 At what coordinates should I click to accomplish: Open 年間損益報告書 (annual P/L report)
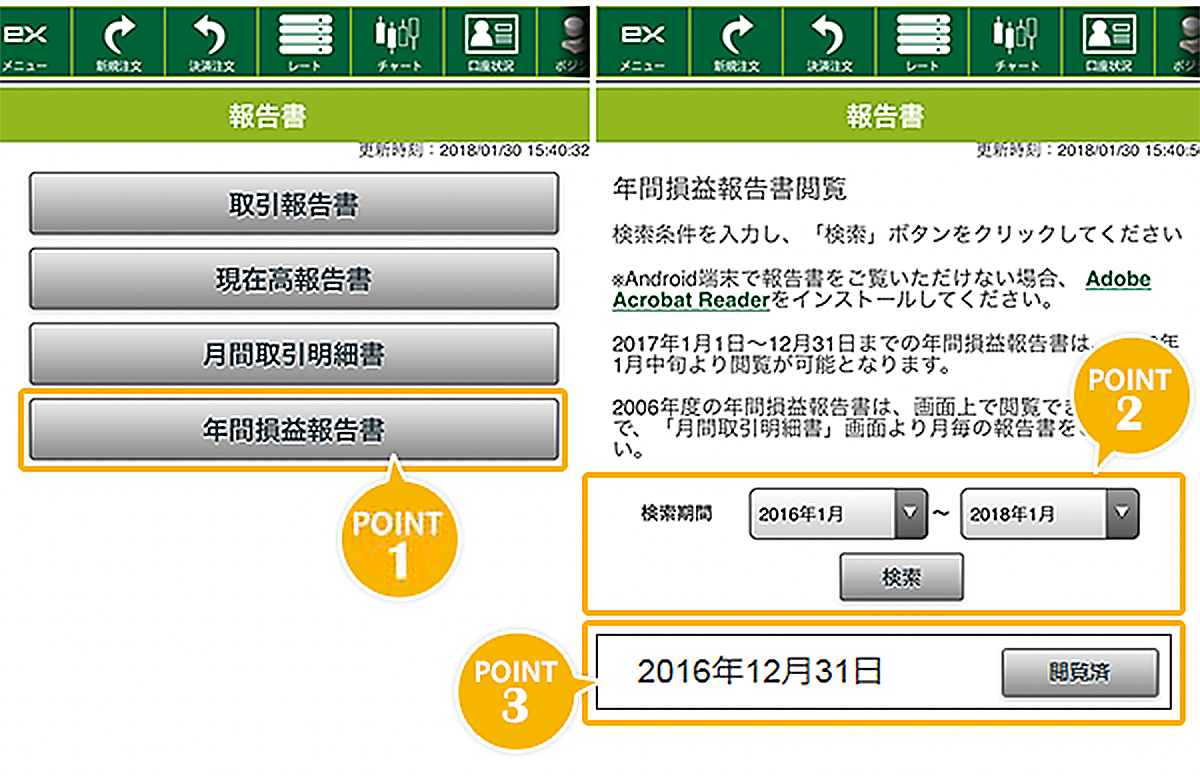click(x=295, y=430)
